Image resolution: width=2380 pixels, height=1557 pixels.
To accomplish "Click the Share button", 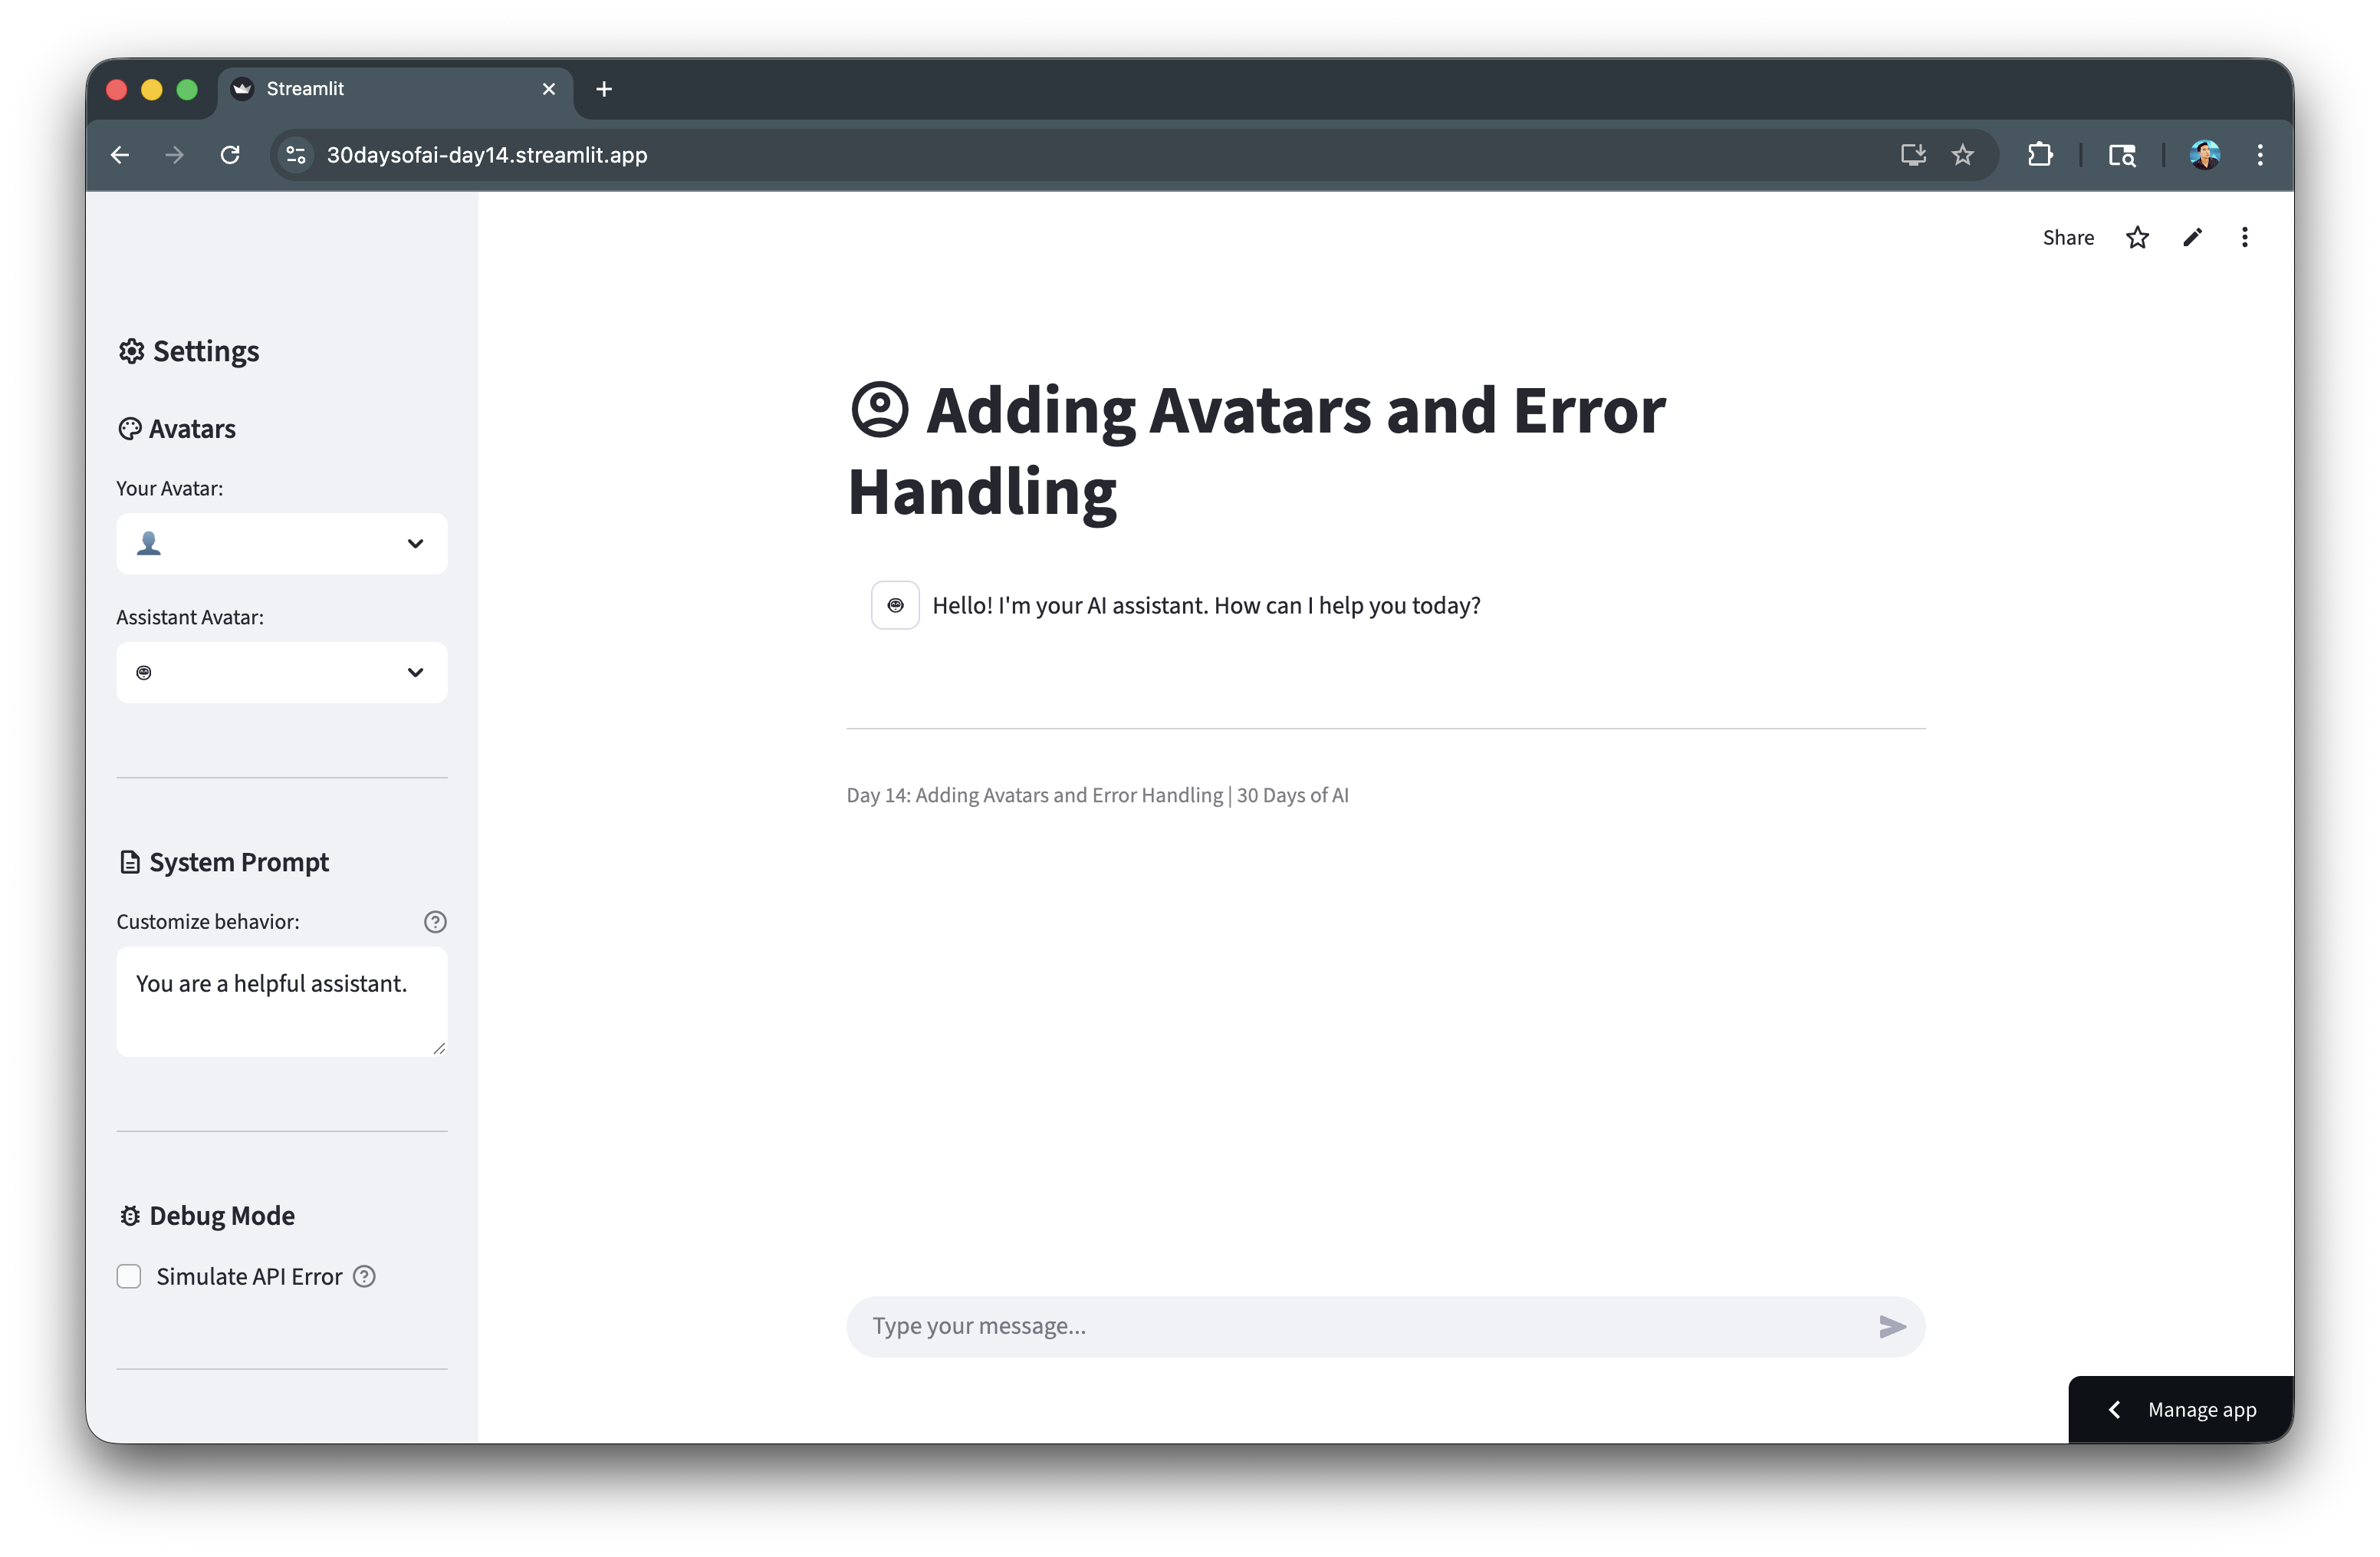I will coord(2068,238).
